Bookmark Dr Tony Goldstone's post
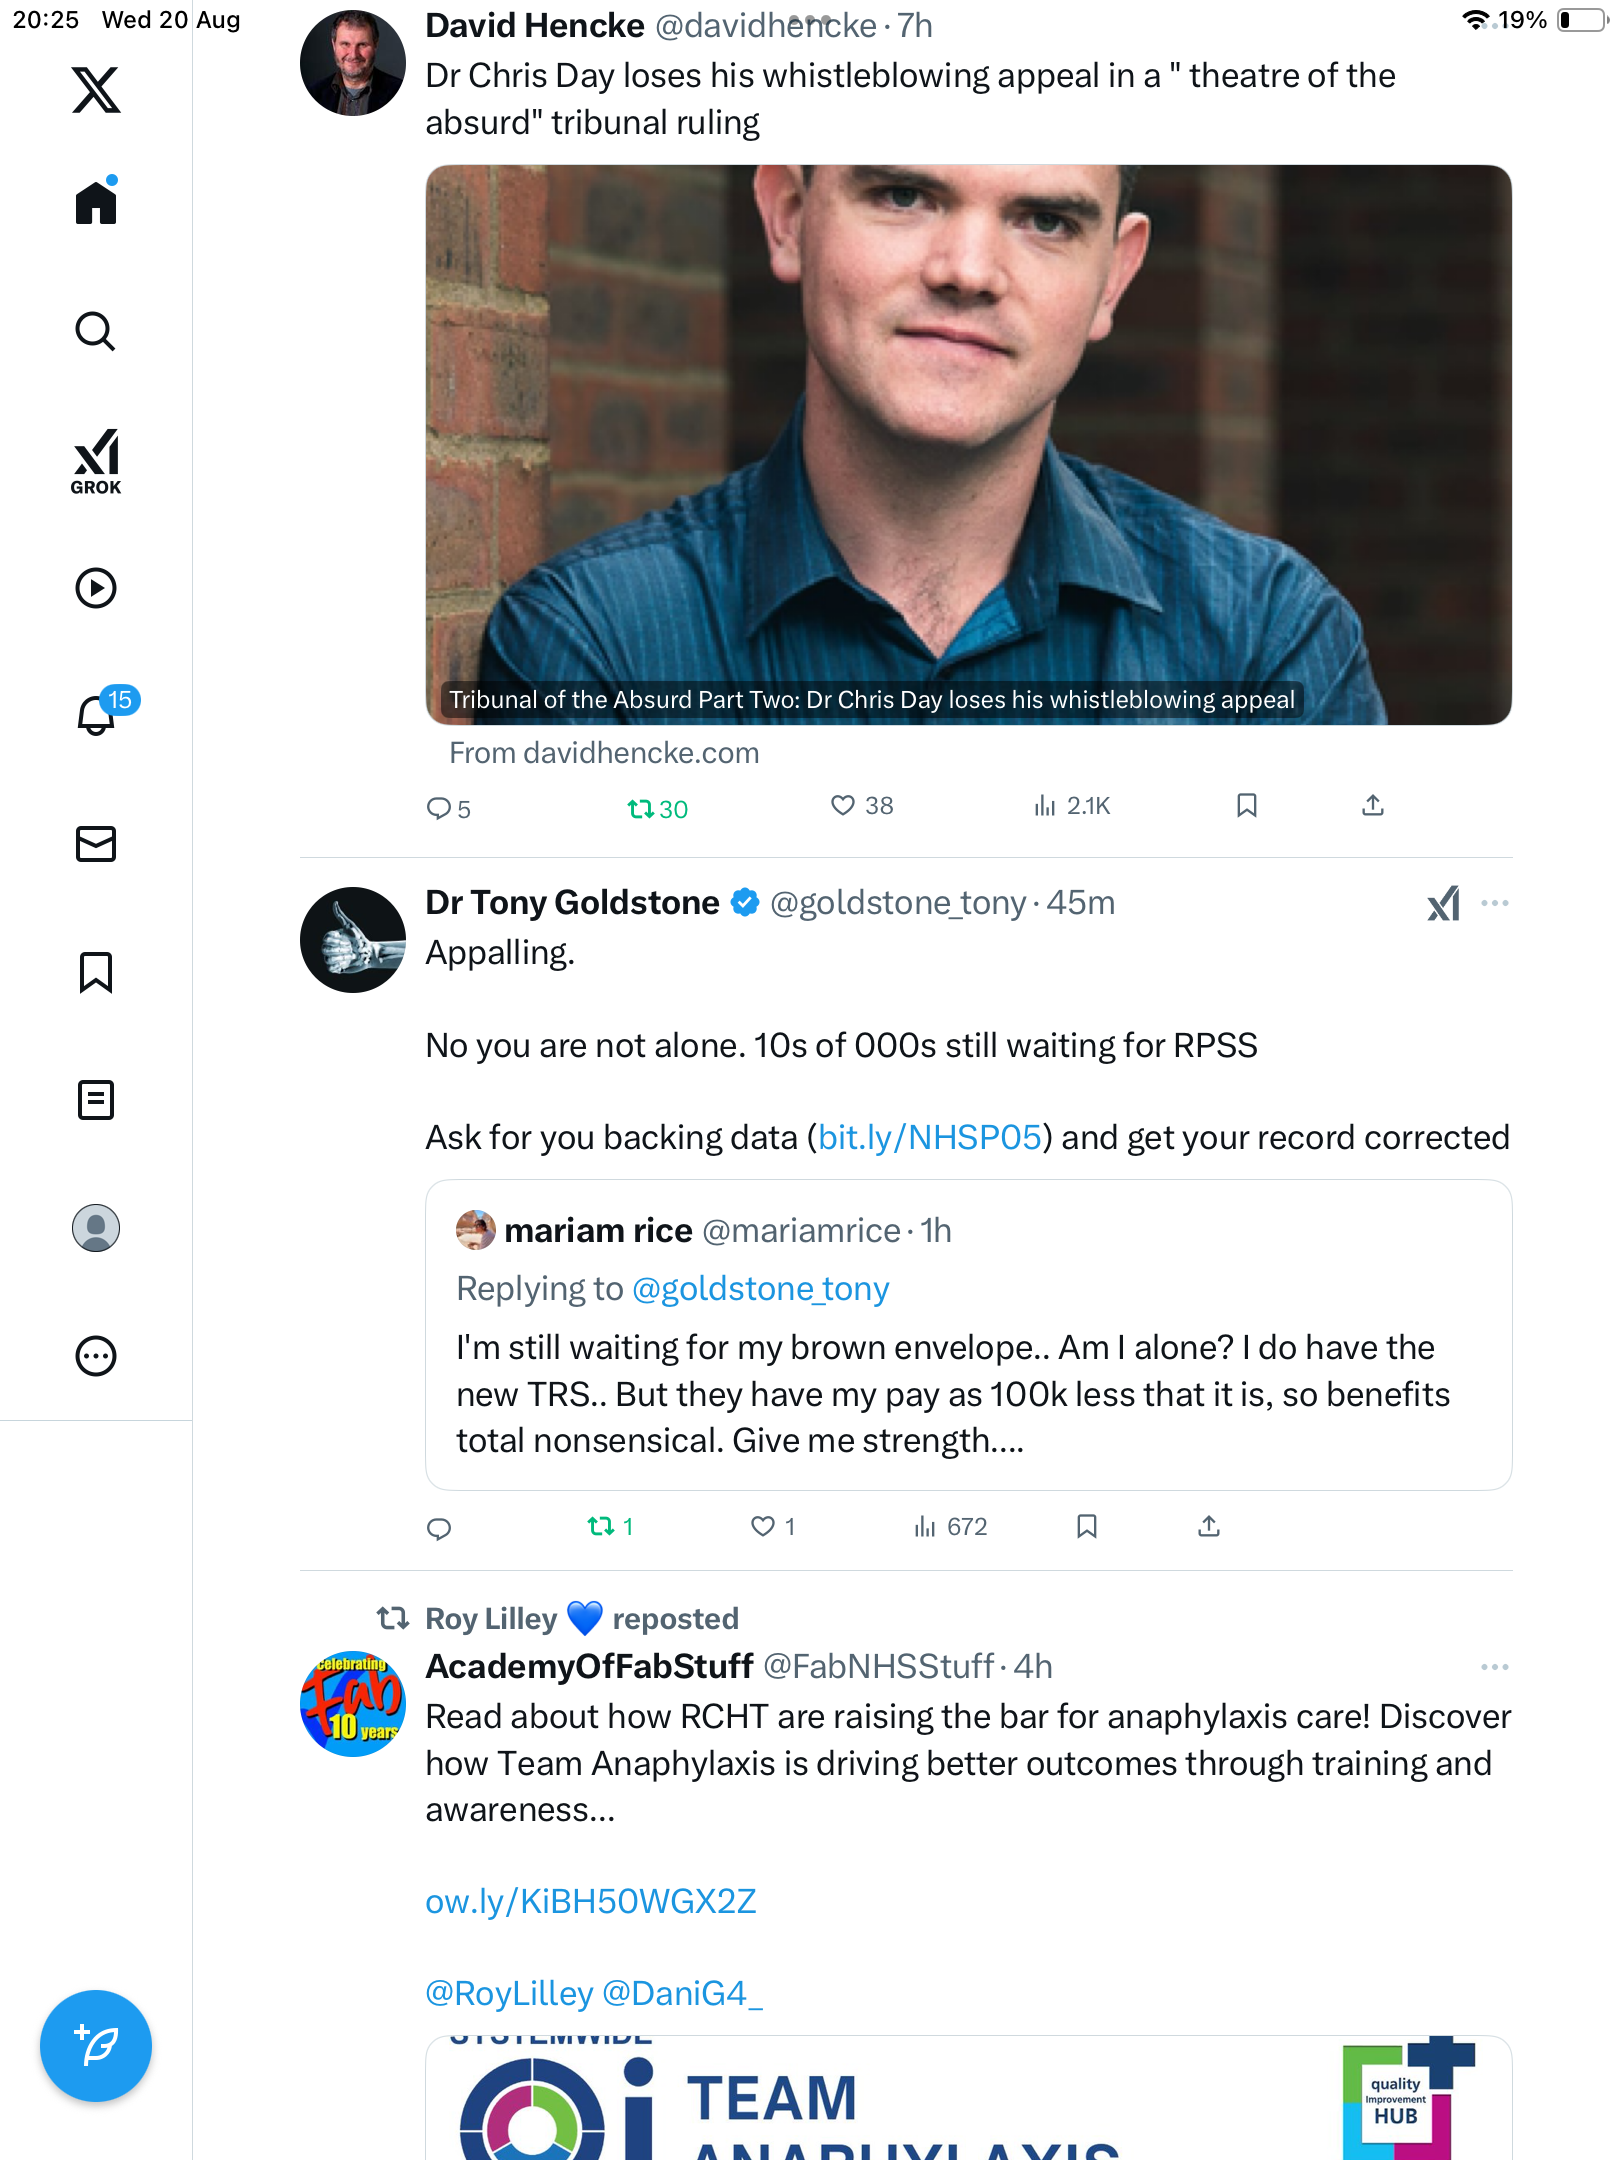1620x2160 pixels. (1087, 1526)
